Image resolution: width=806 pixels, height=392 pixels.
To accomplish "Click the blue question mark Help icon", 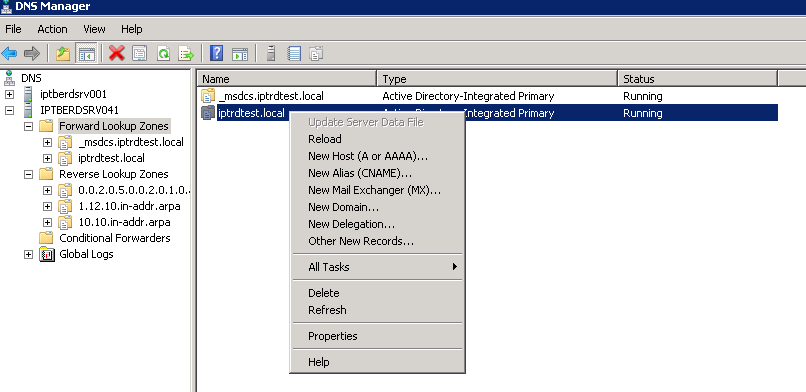I will [x=216, y=53].
